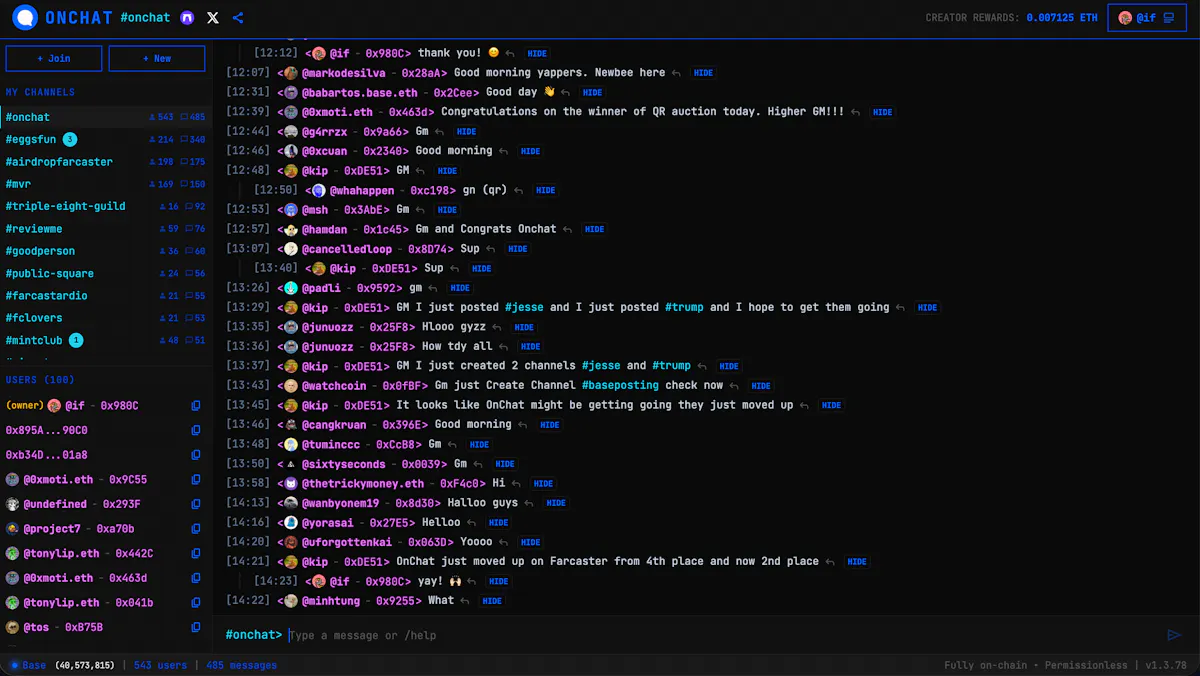Select the #fclovers channel
This screenshot has width=1200, height=676.
coord(105,318)
